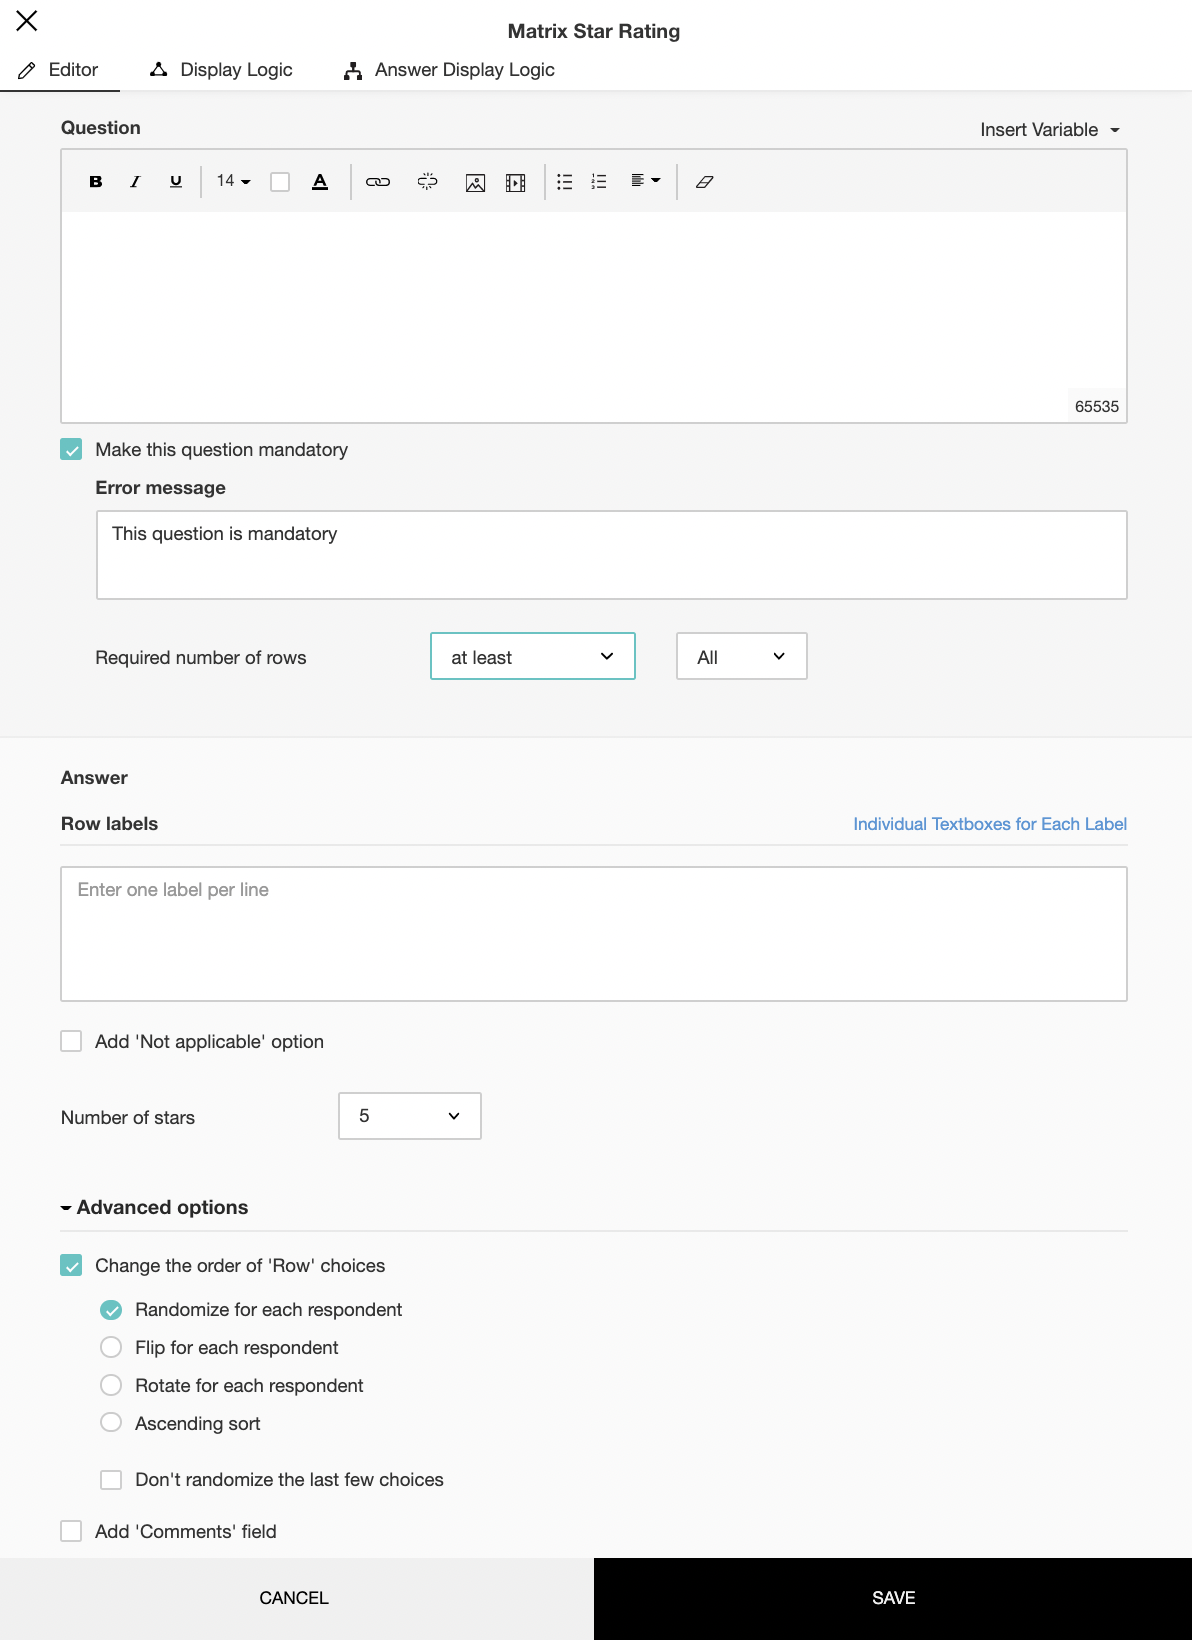Viewport: 1192px width, 1640px height.
Task: Open the background color swatch picker
Action: click(x=280, y=182)
